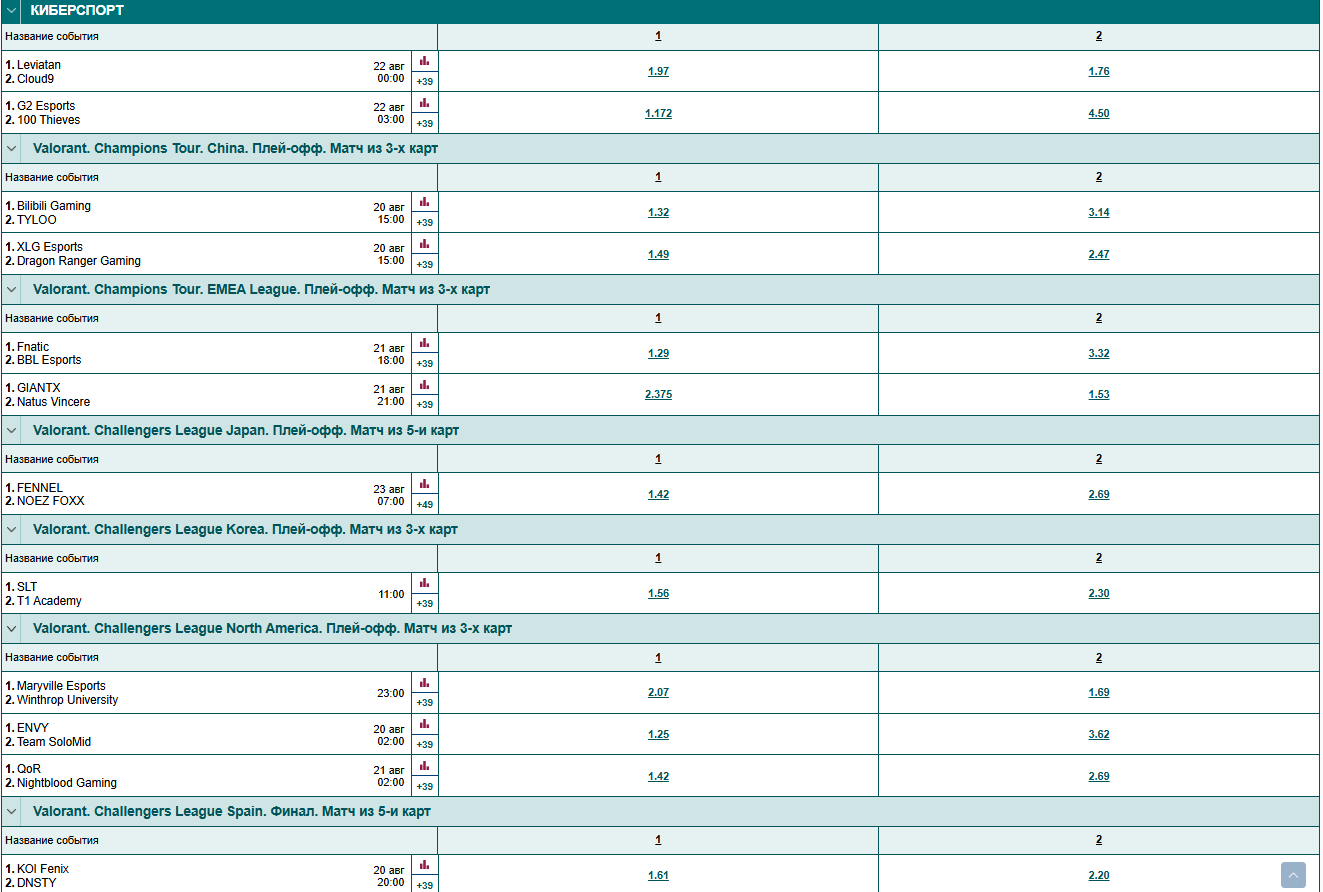Bet on Natus Vincere at 1.53
The width and height of the screenshot is (1323, 892).
1099,395
